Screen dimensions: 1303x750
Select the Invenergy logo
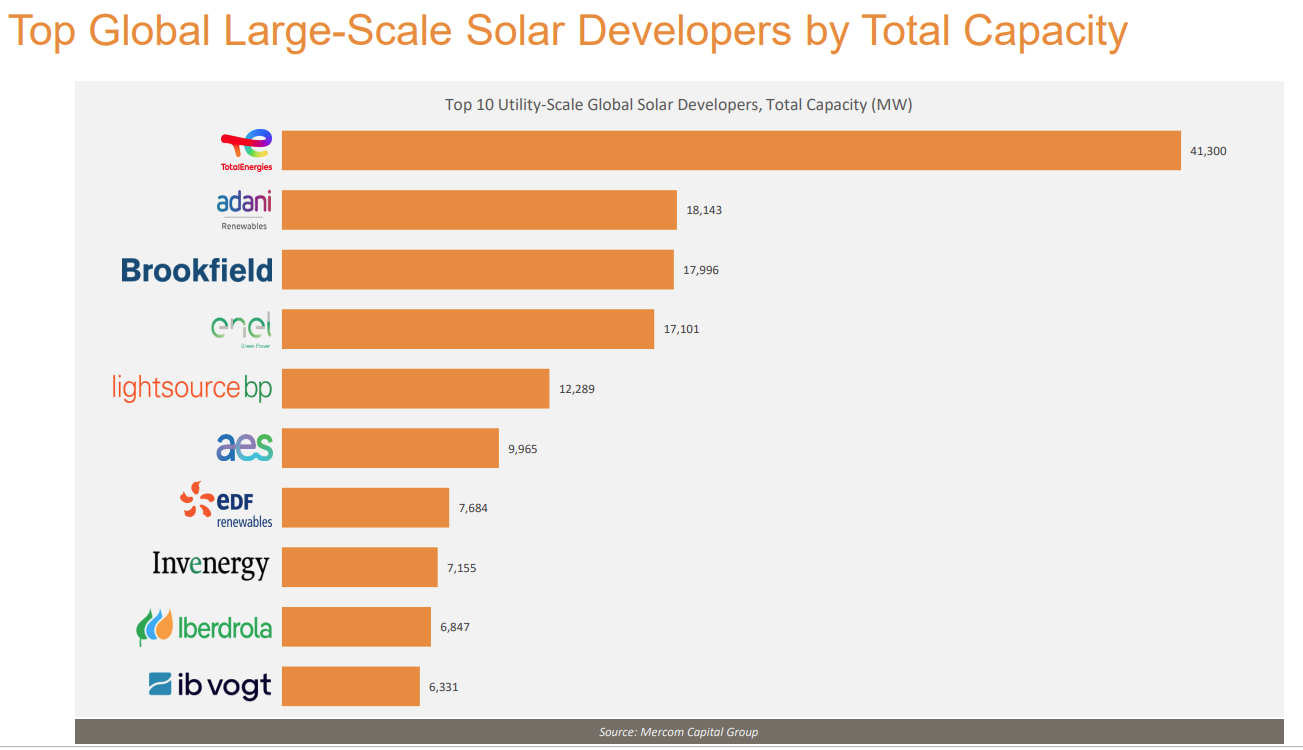tap(211, 565)
